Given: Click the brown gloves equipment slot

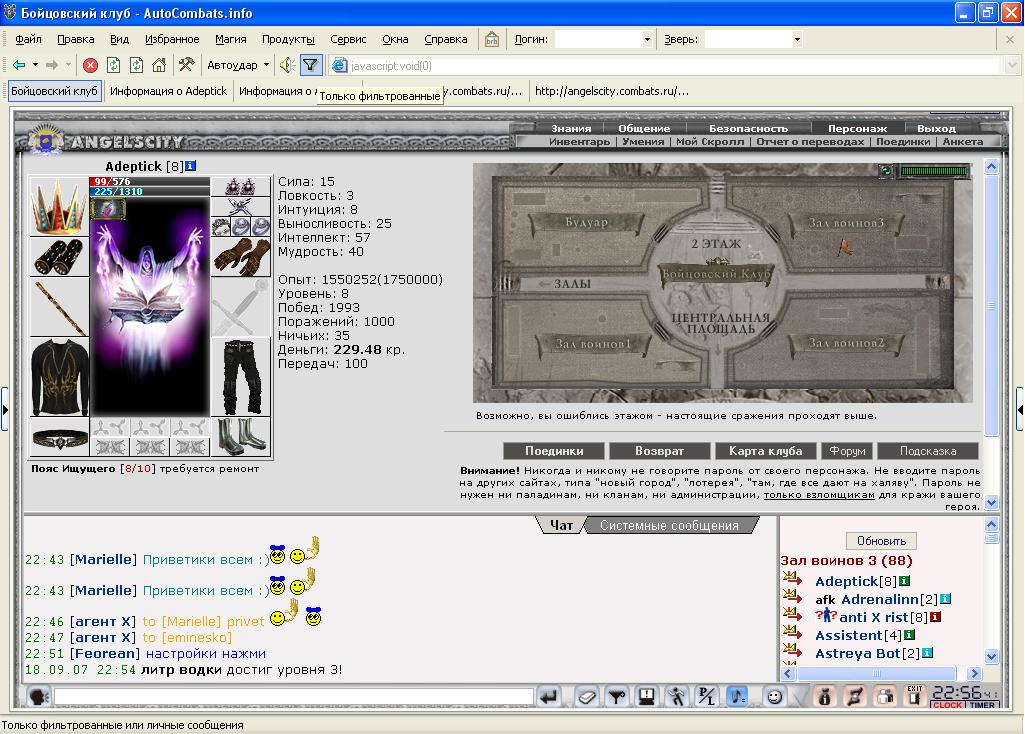Looking at the screenshot, I should coord(241,257).
